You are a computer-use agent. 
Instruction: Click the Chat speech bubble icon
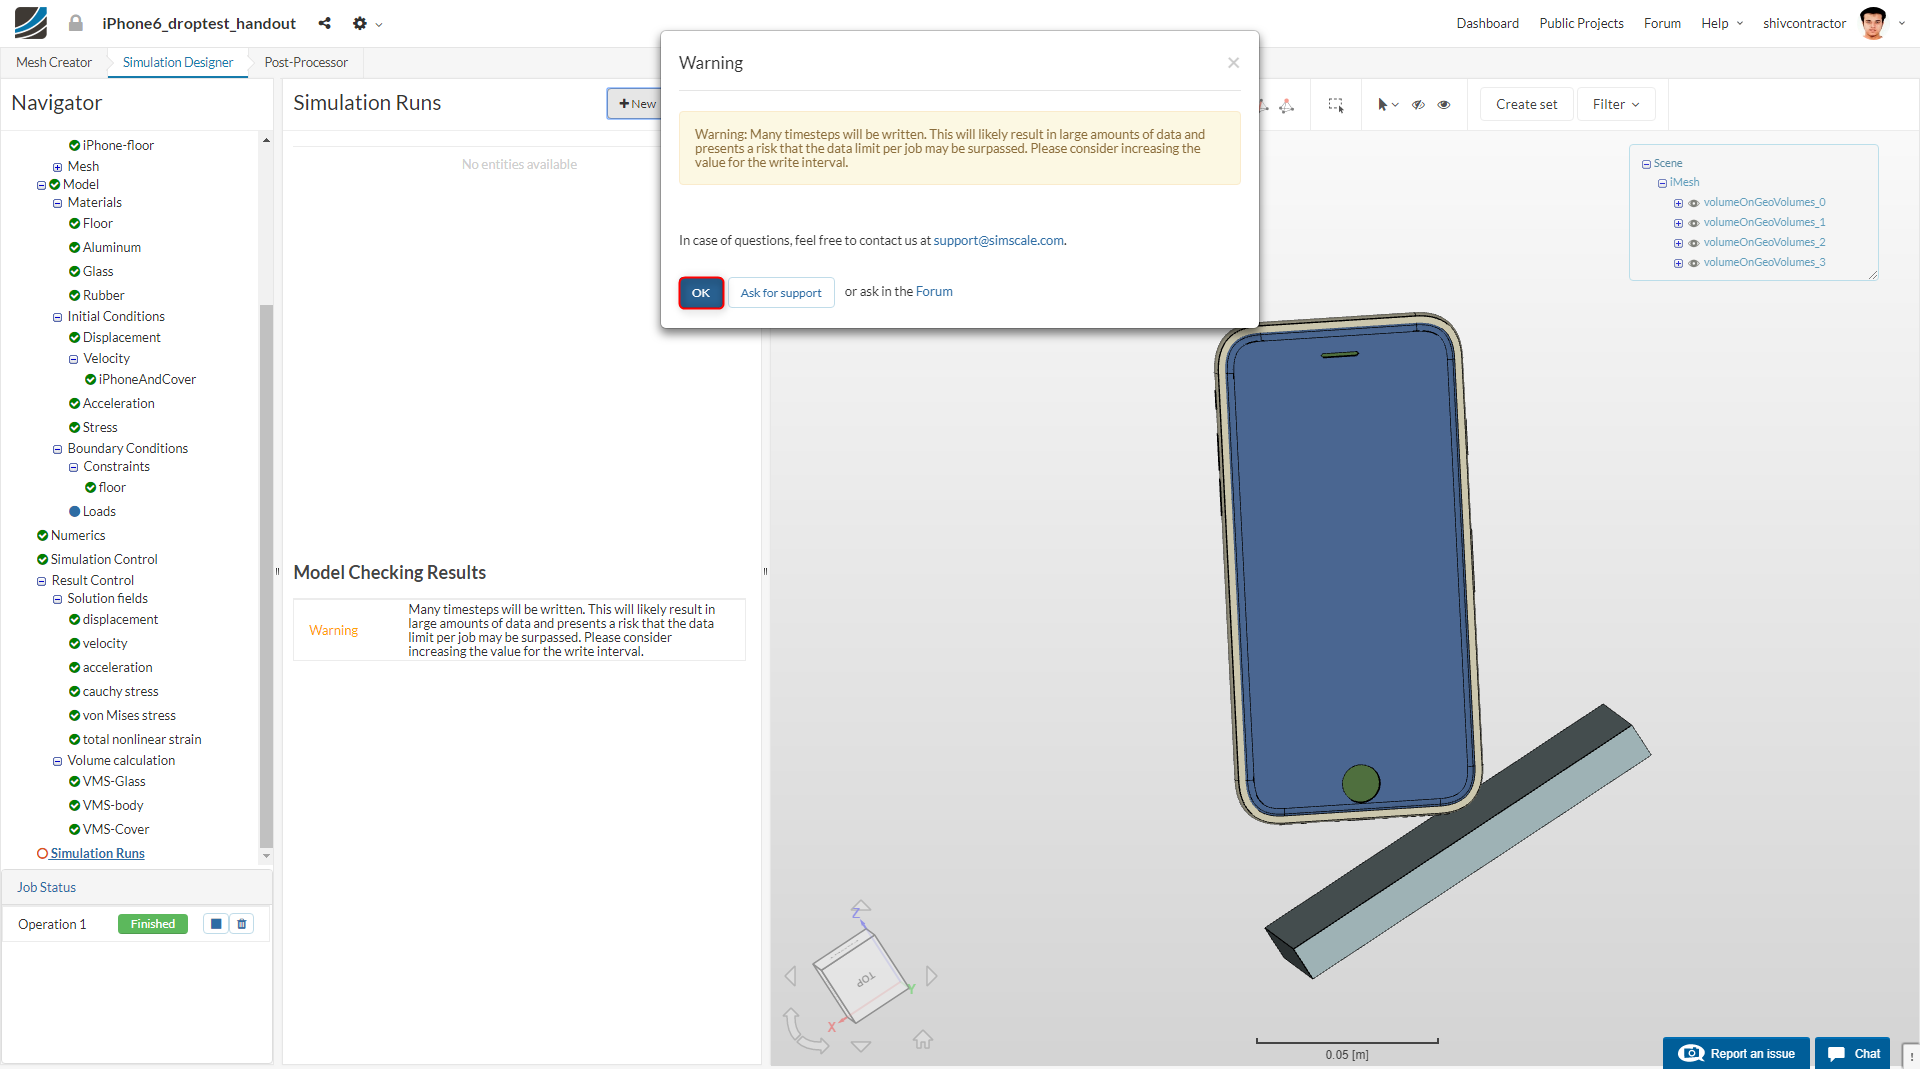click(x=1836, y=1054)
